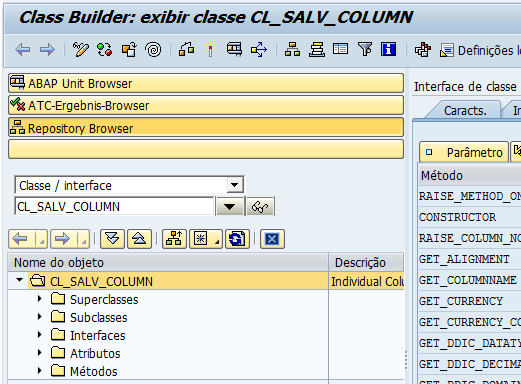The width and height of the screenshot is (521, 384).
Task: Click the Filter funnel icon
Action: [x=365, y=49]
